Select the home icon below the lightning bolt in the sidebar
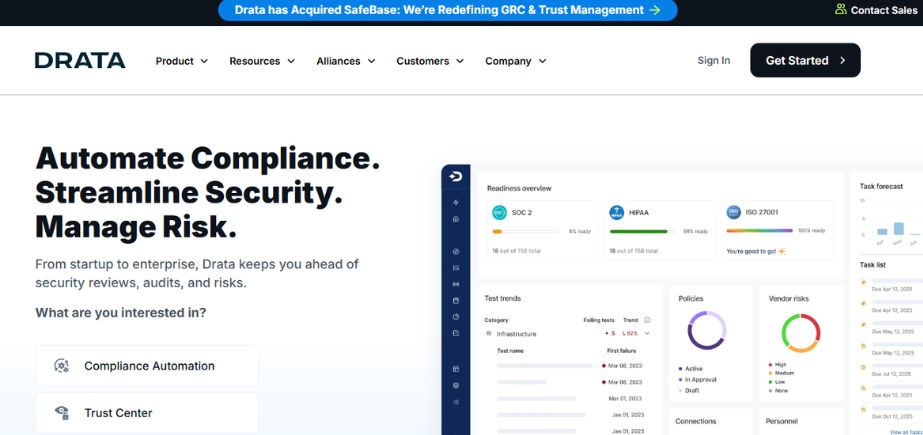The height and width of the screenshot is (435, 923). [x=456, y=219]
